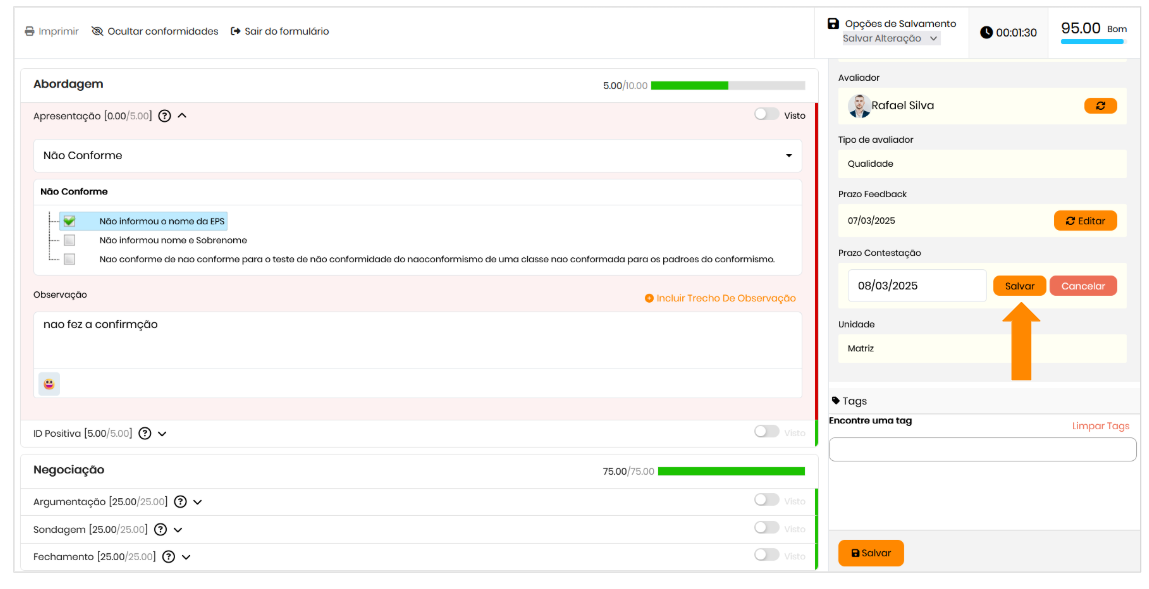Viewport: 1149px width, 589px height.
Task: Uncheck 'Não informou o nome da EPS'
Action: tap(69, 221)
